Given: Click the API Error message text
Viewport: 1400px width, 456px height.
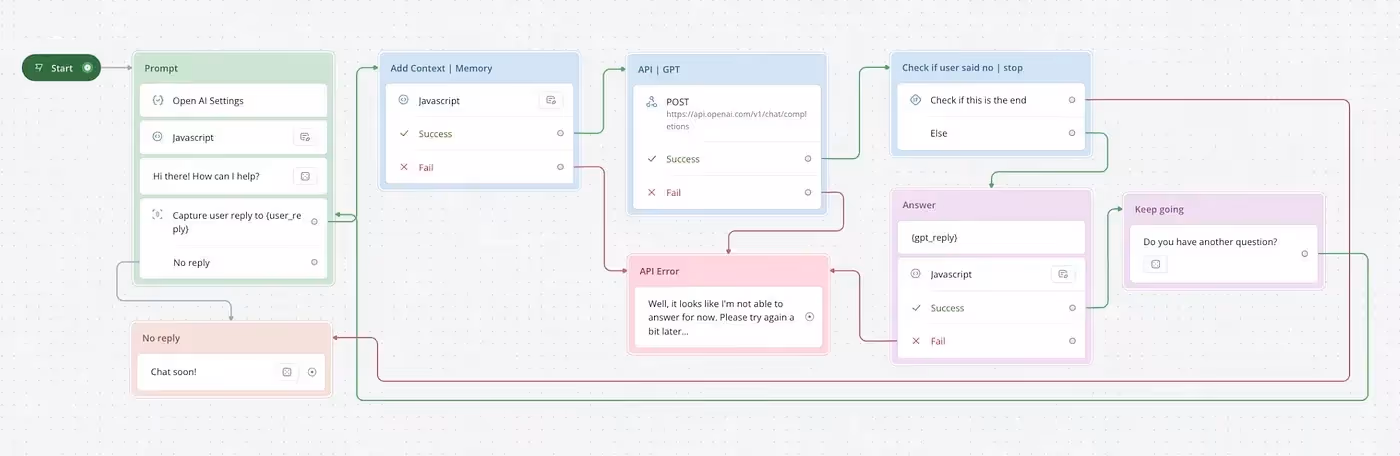Looking at the screenshot, I should [719, 317].
